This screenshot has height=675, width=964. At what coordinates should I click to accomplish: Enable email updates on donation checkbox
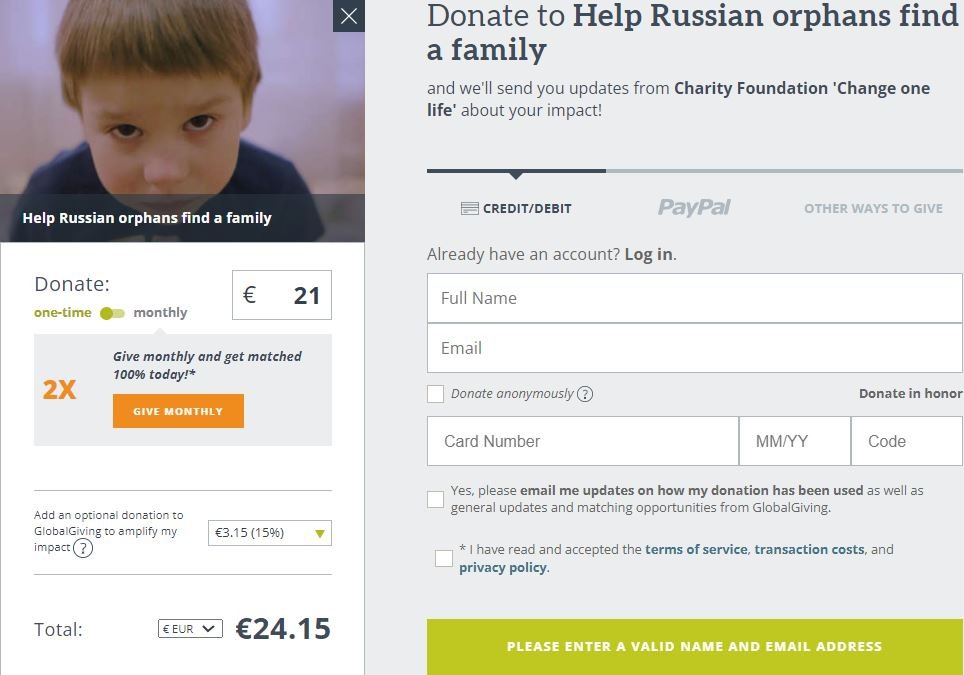click(x=435, y=499)
